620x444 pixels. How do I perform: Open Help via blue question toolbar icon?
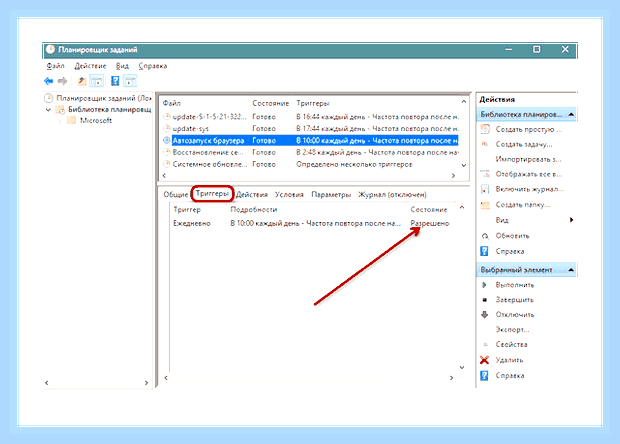(115, 81)
